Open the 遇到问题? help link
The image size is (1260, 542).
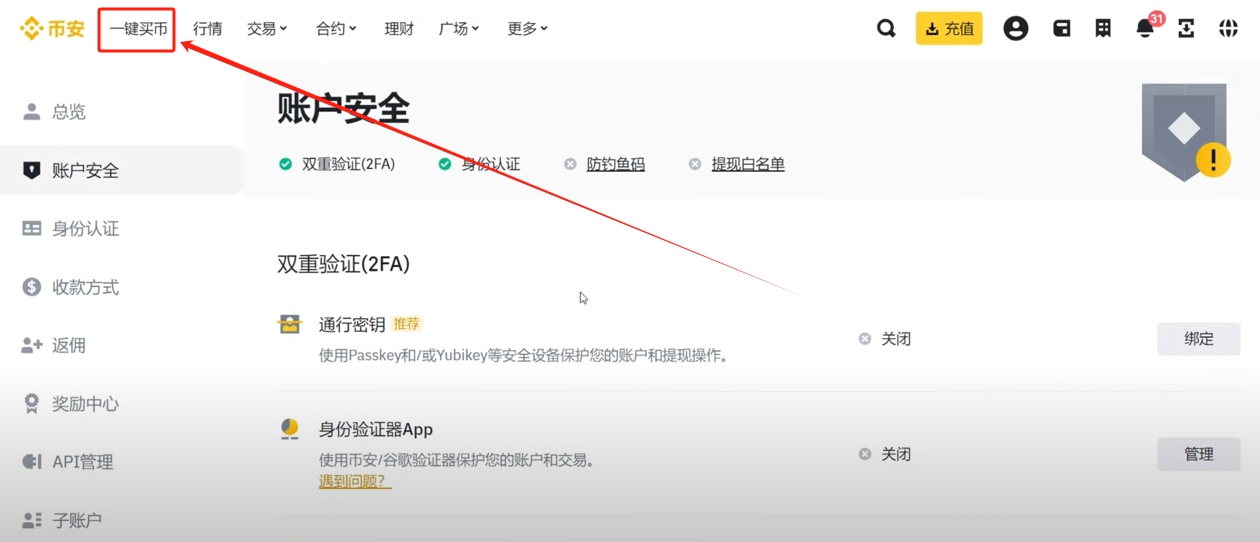355,482
